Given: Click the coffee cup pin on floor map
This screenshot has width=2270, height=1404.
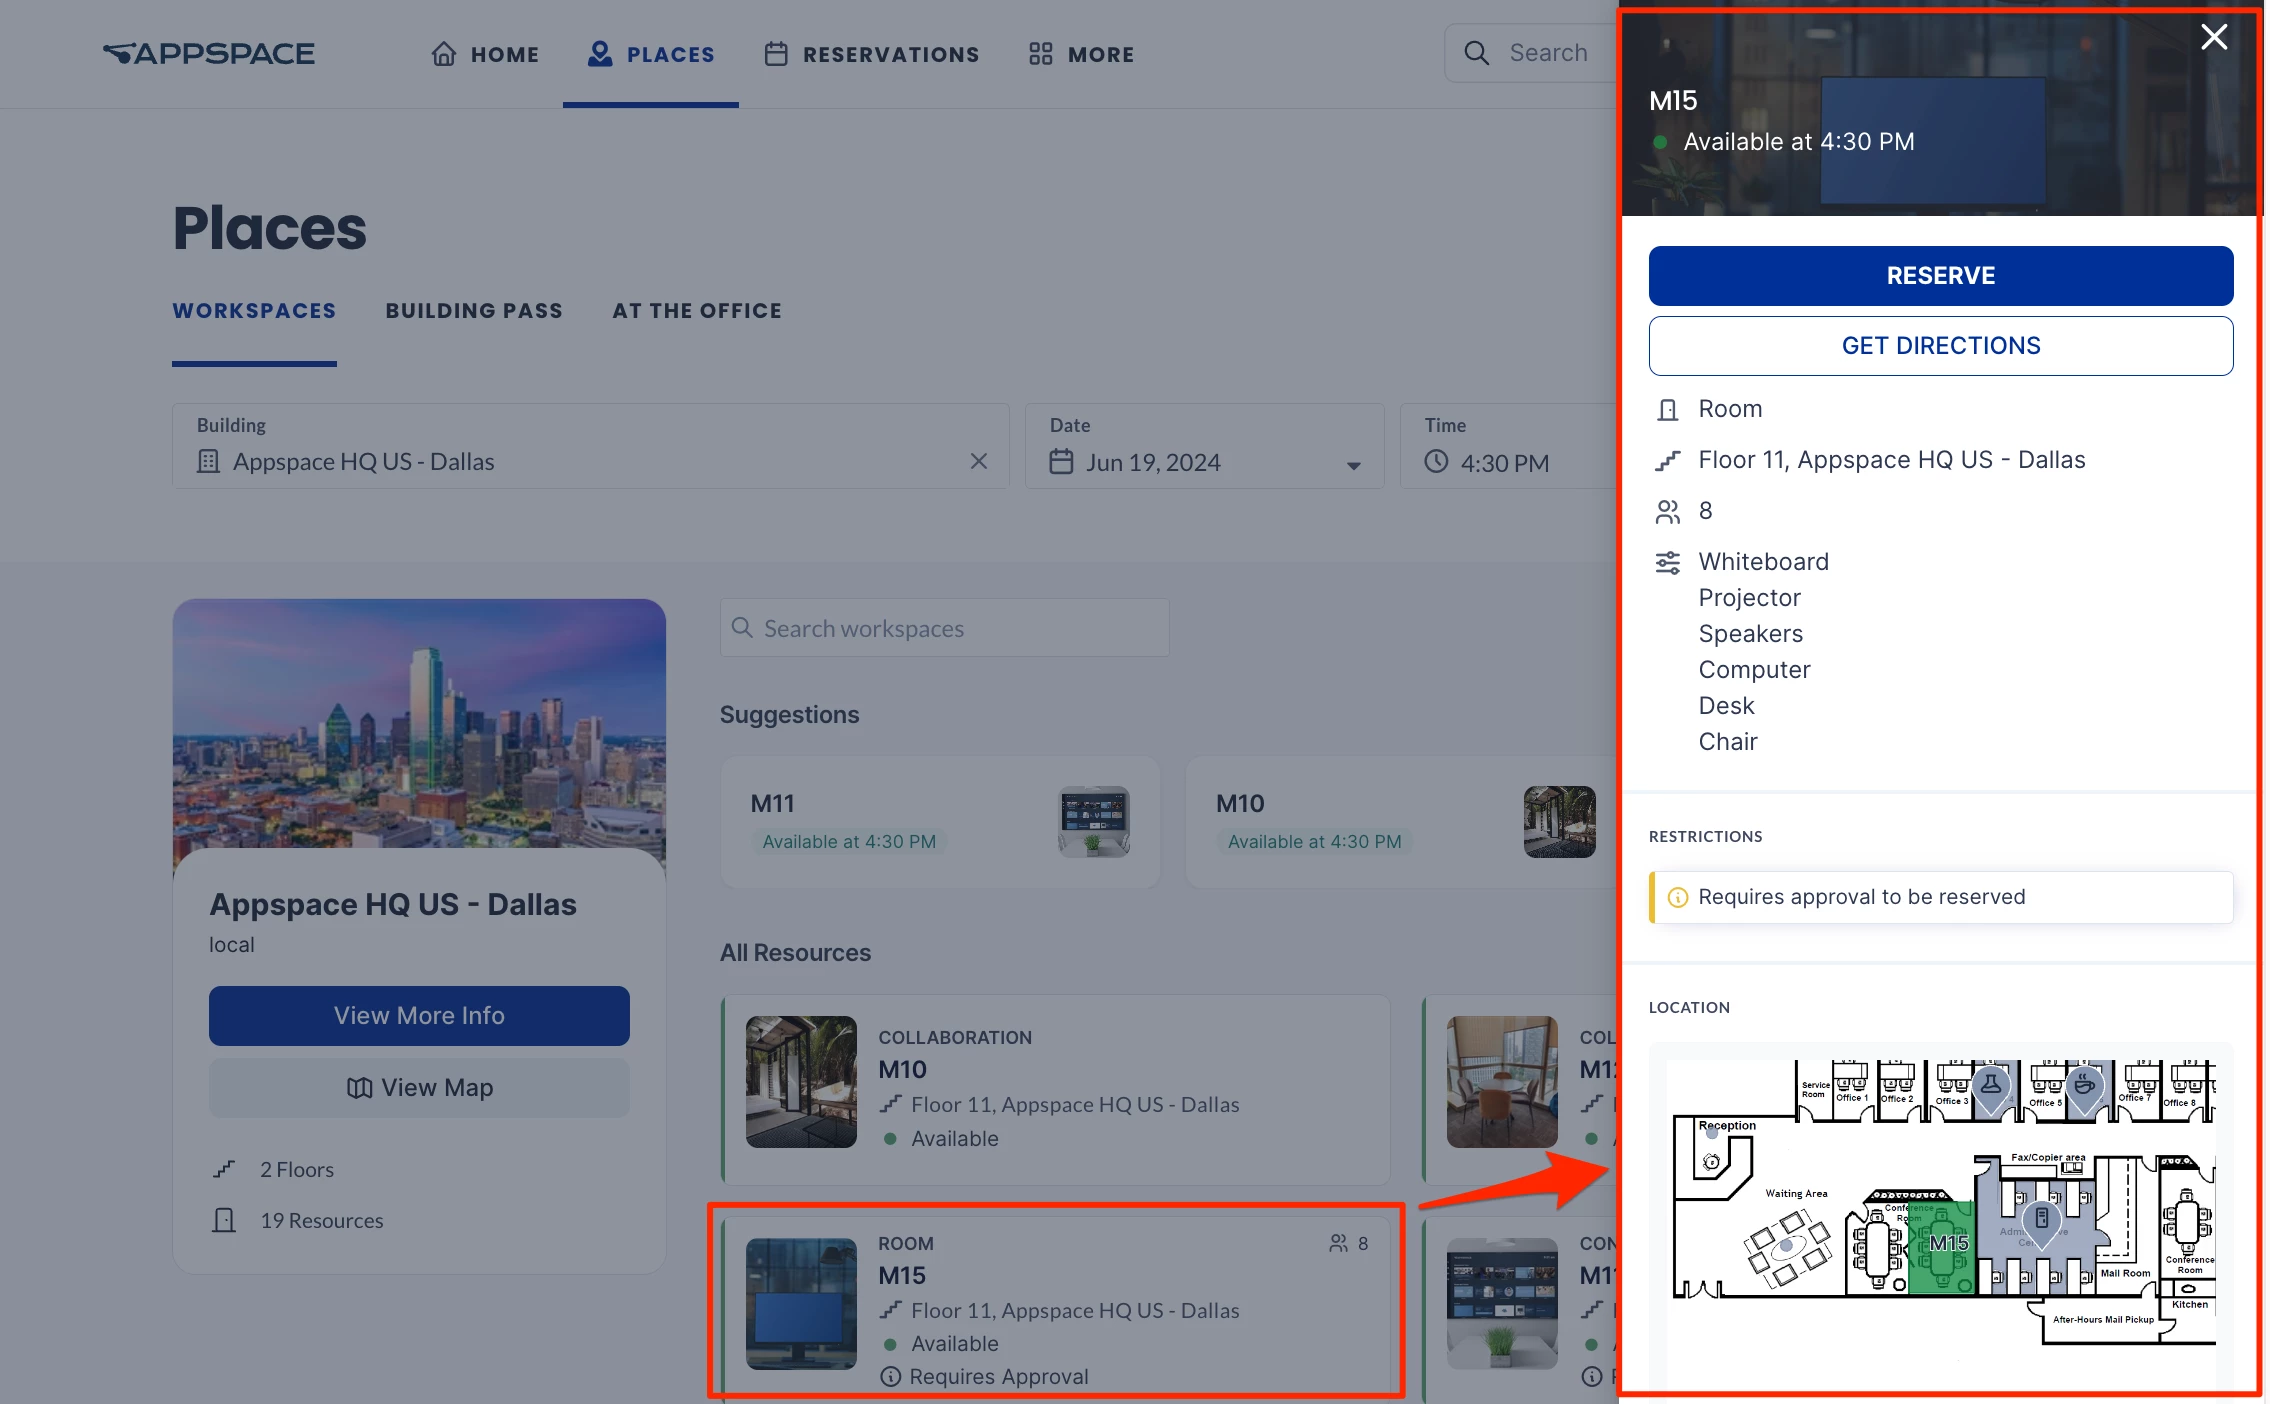Looking at the screenshot, I should 2084,1087.
